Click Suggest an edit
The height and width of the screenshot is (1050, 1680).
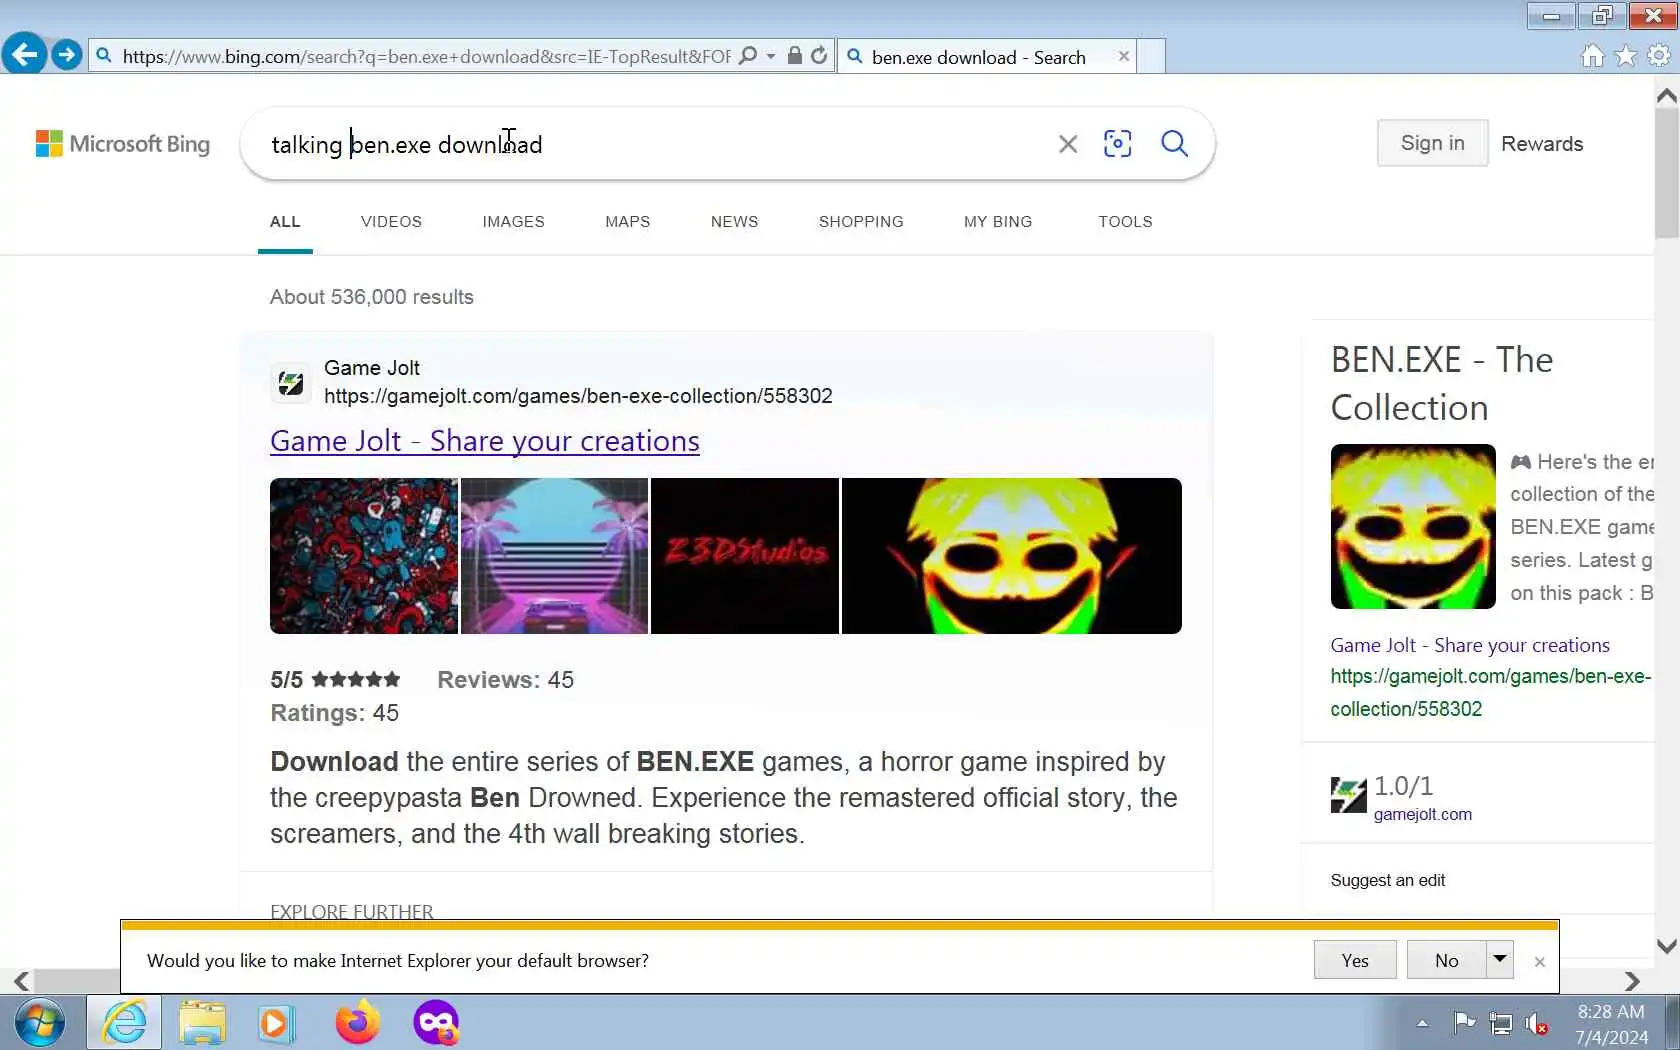point(1387,880)
